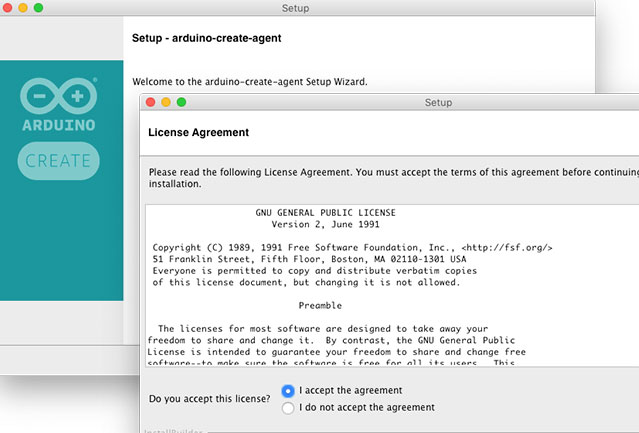The width and height of the screenshot is (639, 433).
Task: Click the Arduino infinity logo
Action: click(58, 95)
